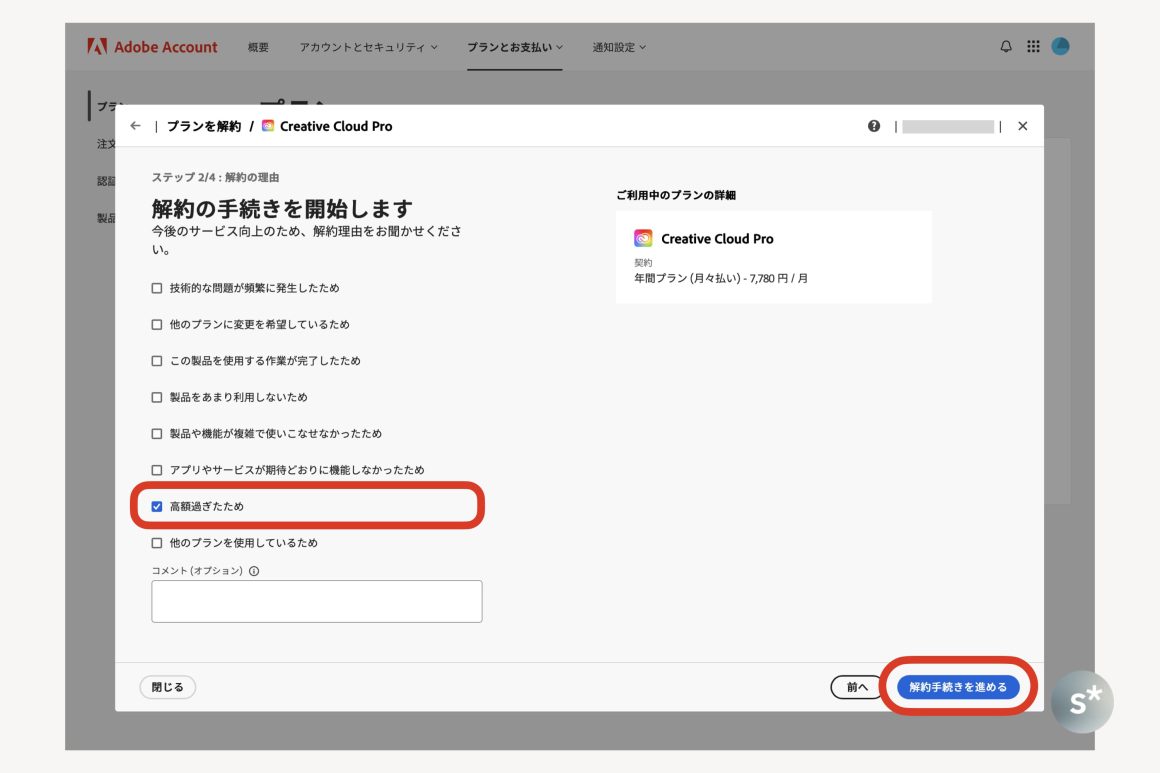Open the help question mark icon
Viewport: 1160px width, 773px height.
click(x=874, y=126)
